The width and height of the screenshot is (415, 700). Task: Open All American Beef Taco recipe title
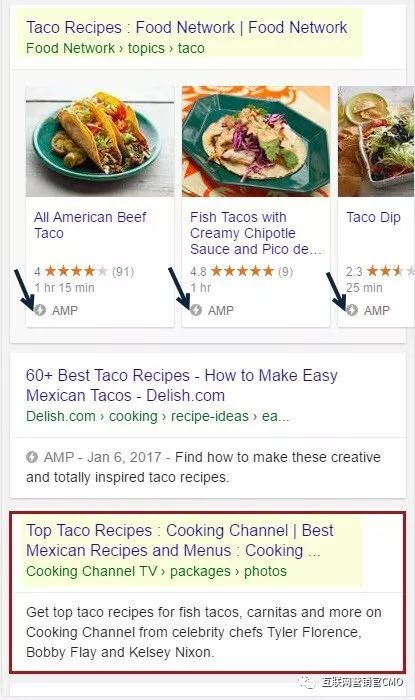[x=90, y=225]
